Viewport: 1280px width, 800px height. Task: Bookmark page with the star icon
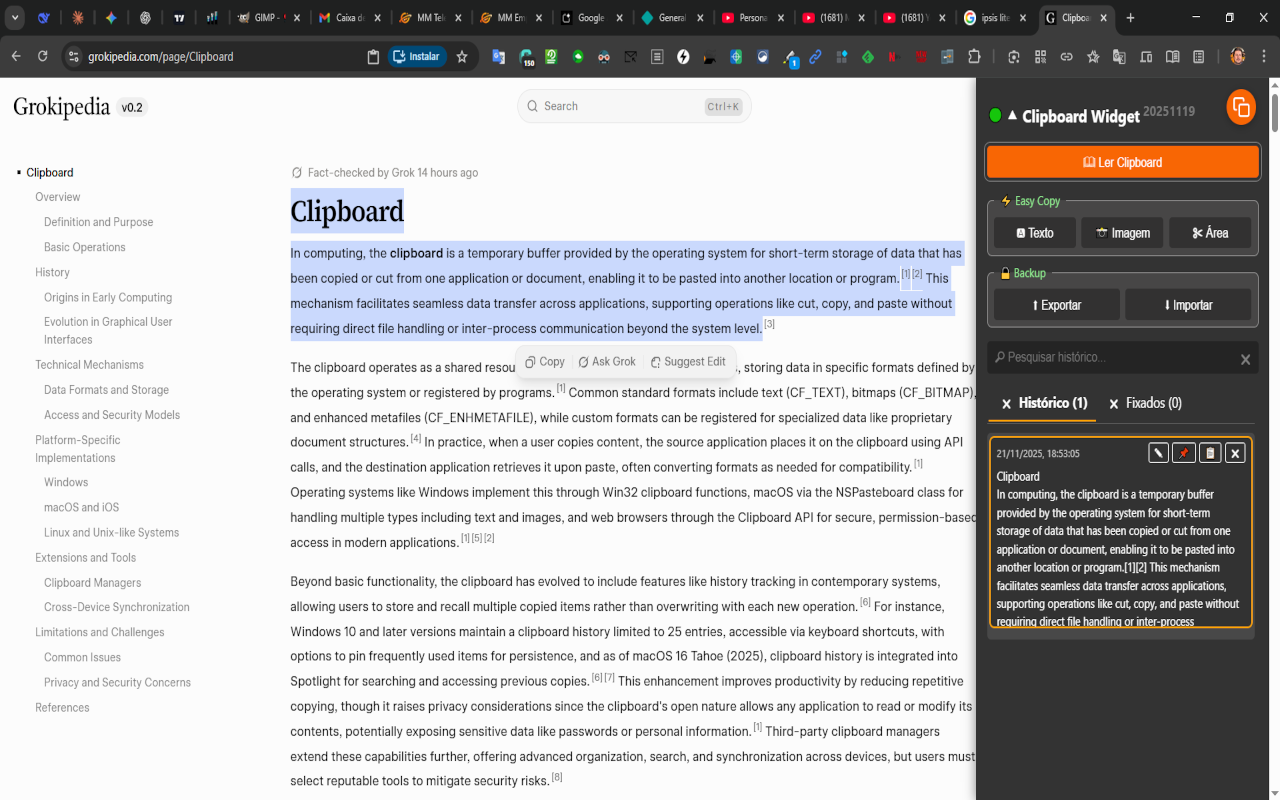point(462,57)
